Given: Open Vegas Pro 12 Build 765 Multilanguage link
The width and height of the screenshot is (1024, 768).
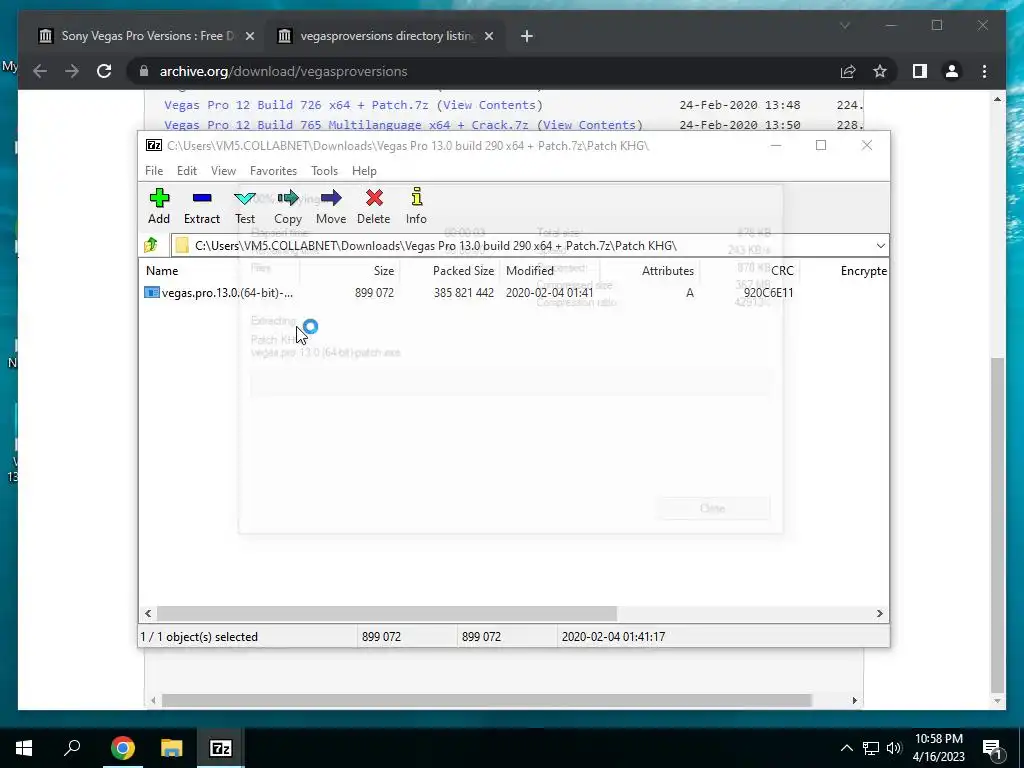Looking at the screenshot, I should tap(346, 125).
